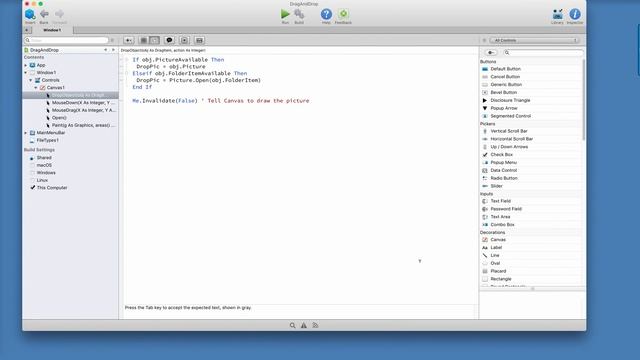Select Text Field in Library
Screen dimensions: 640x360
531,201
